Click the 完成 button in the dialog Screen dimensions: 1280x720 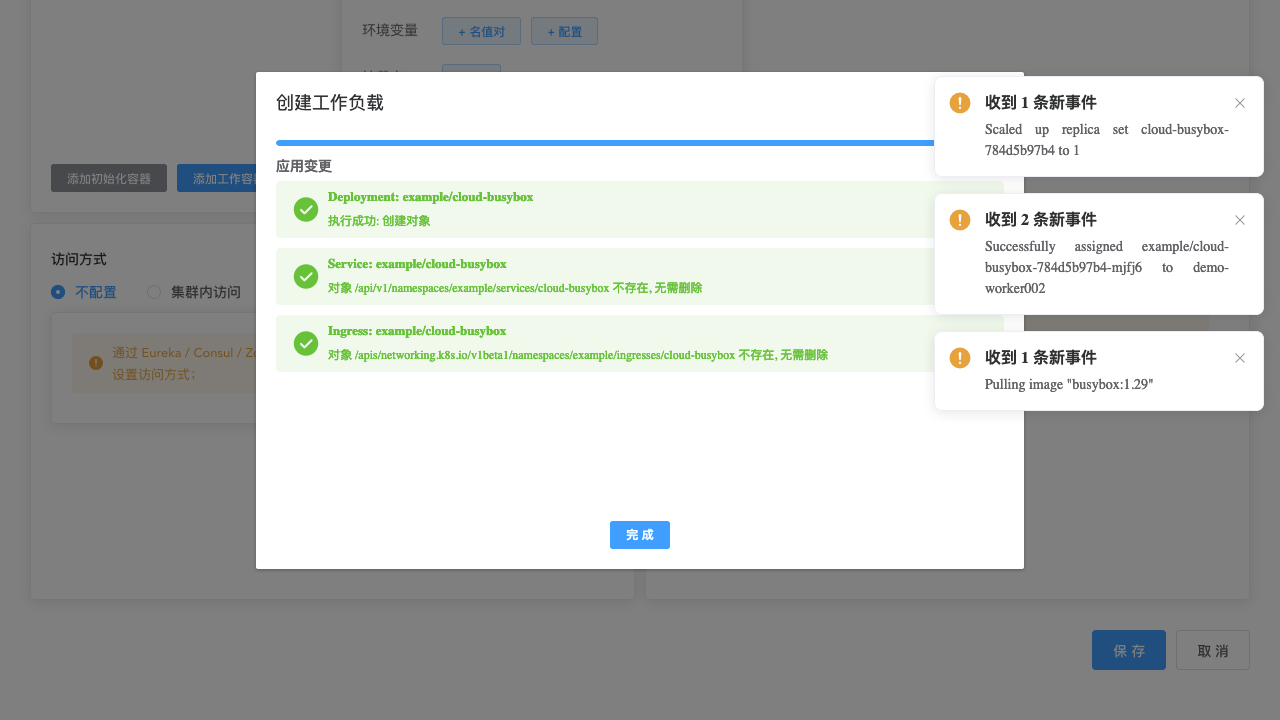pyautogui.click(x=639, y=535)
